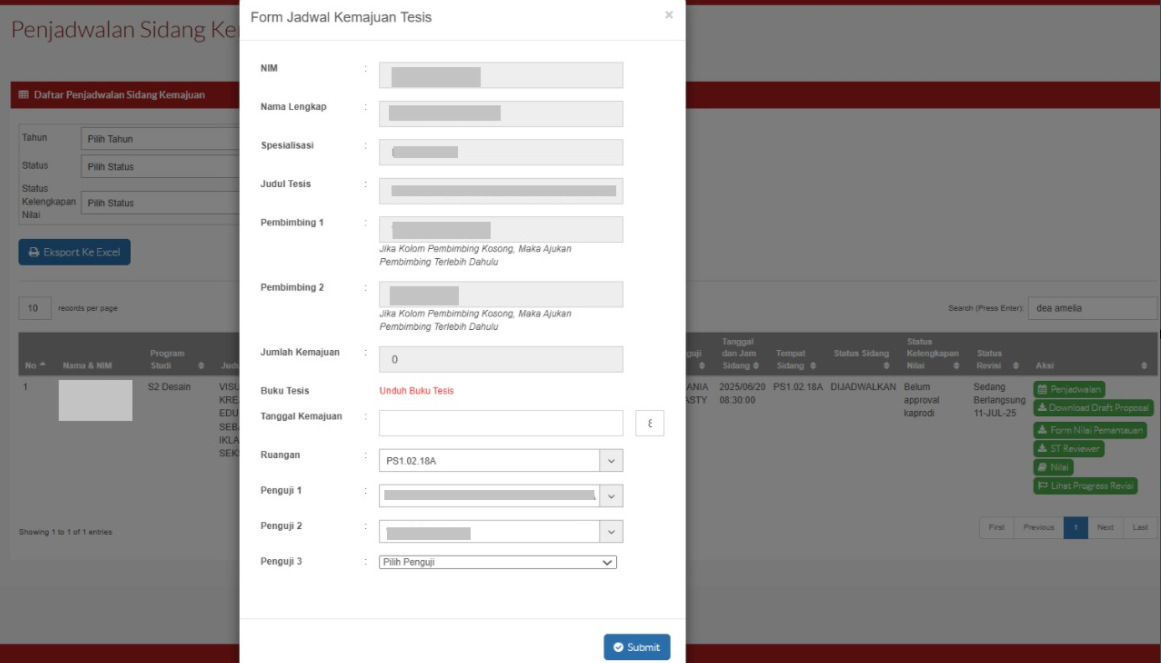Screen dimensions: 1161x663
Task: Click the table search box
Action: click(x=1093, y=308)
